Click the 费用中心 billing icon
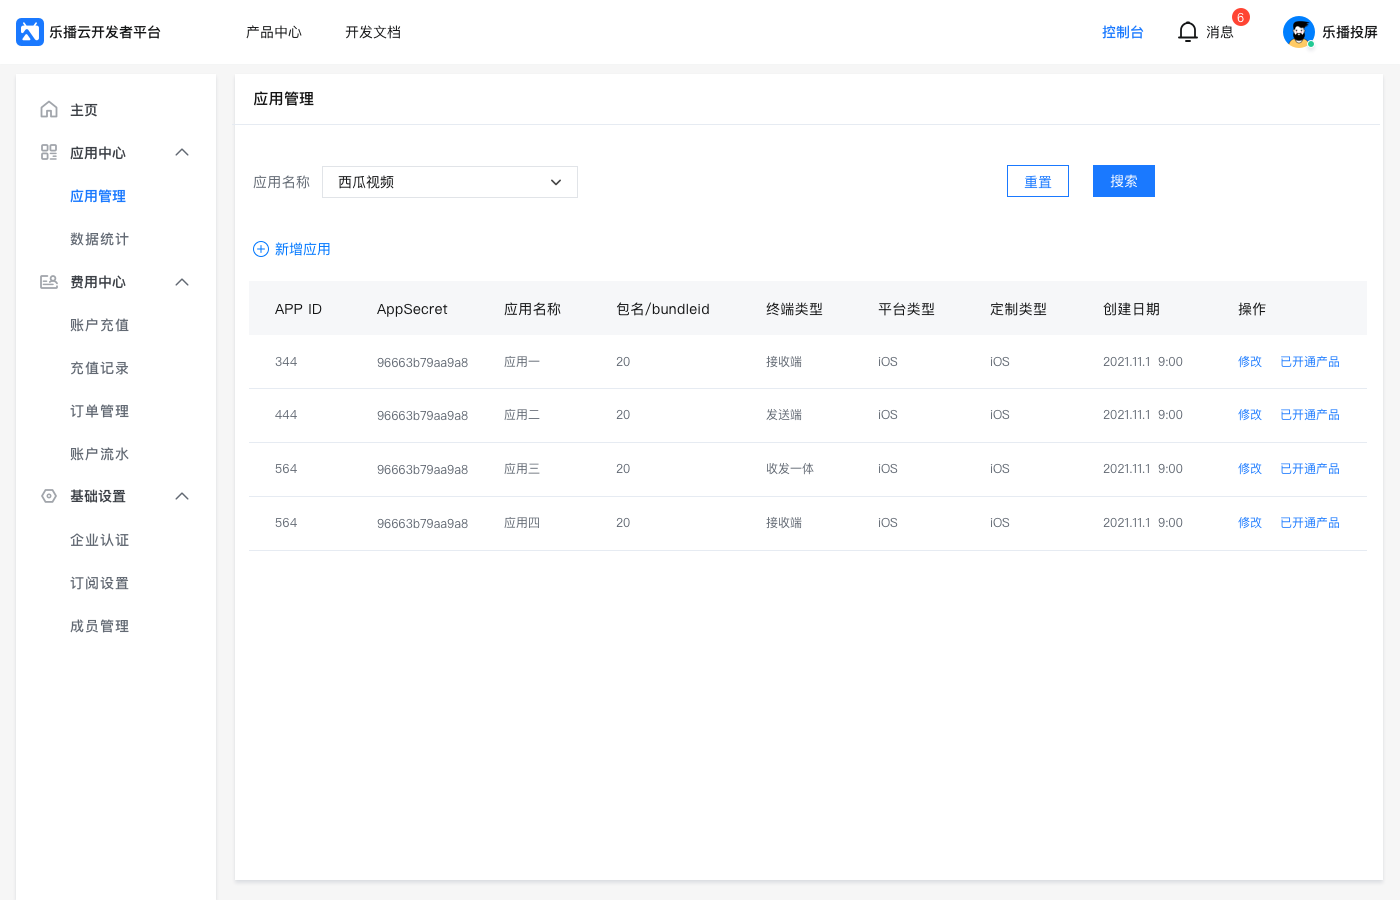This screenshot has width=1400, height=900. tap(49, 282)
